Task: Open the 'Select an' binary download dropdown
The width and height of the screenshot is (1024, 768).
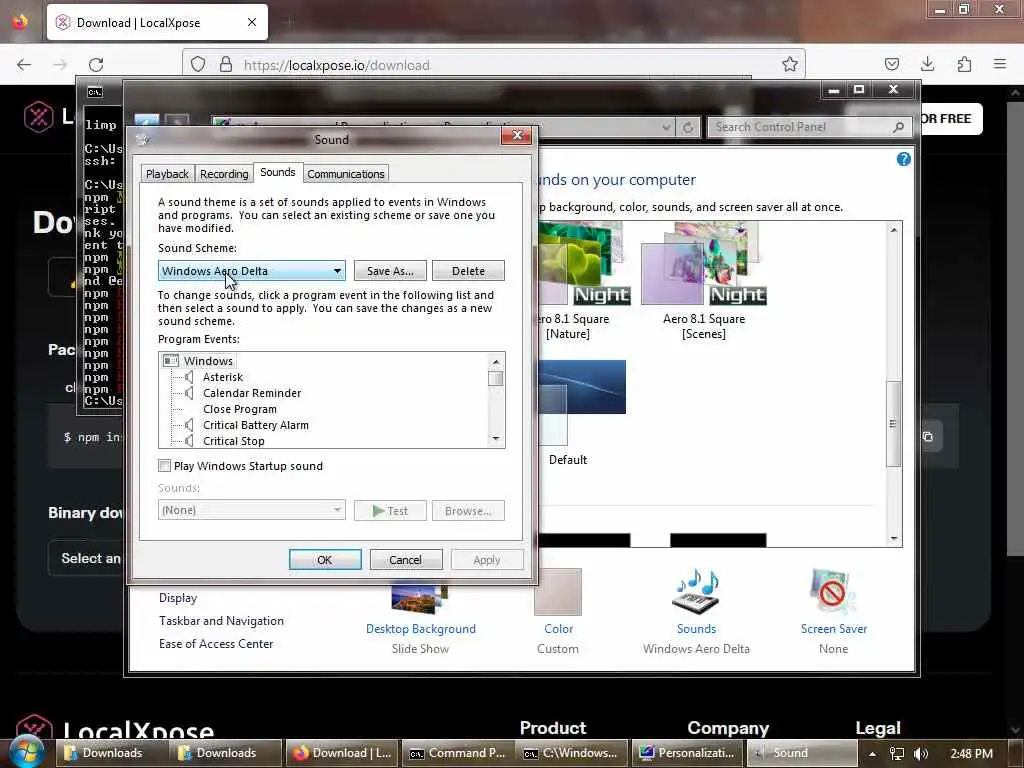Action: point(86,558)
